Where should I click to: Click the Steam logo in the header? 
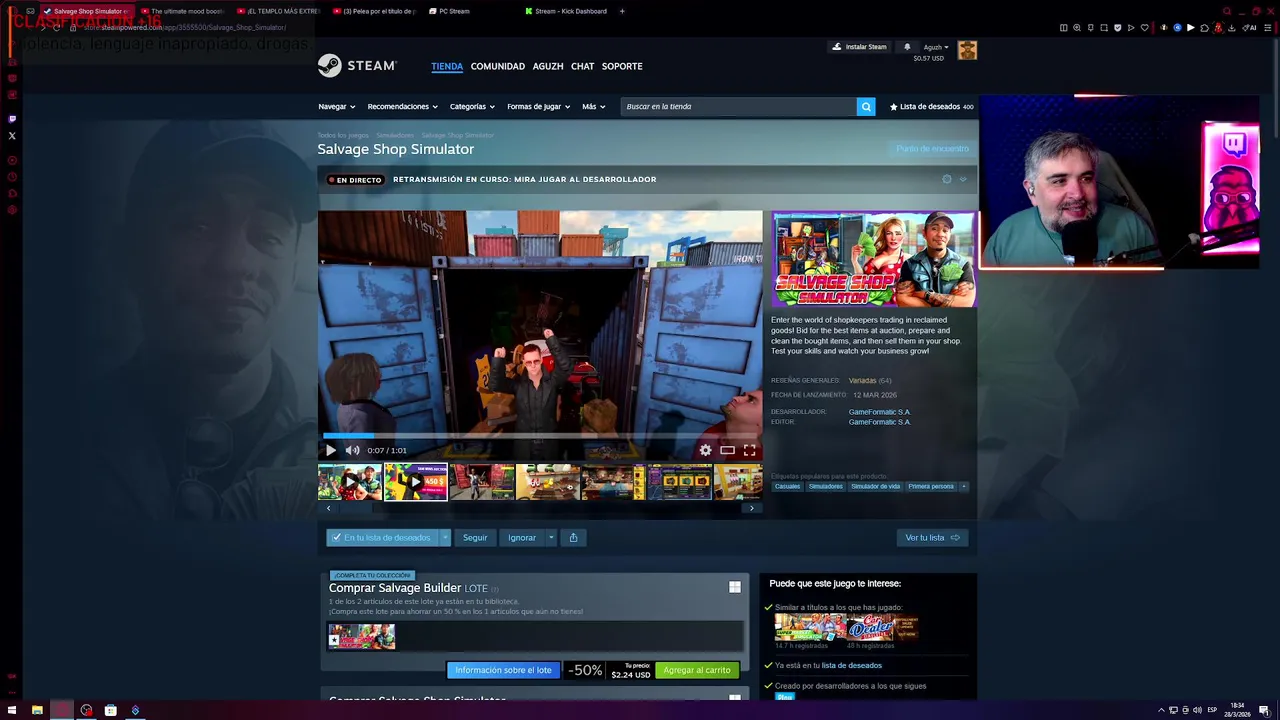[x=357, y=66]
